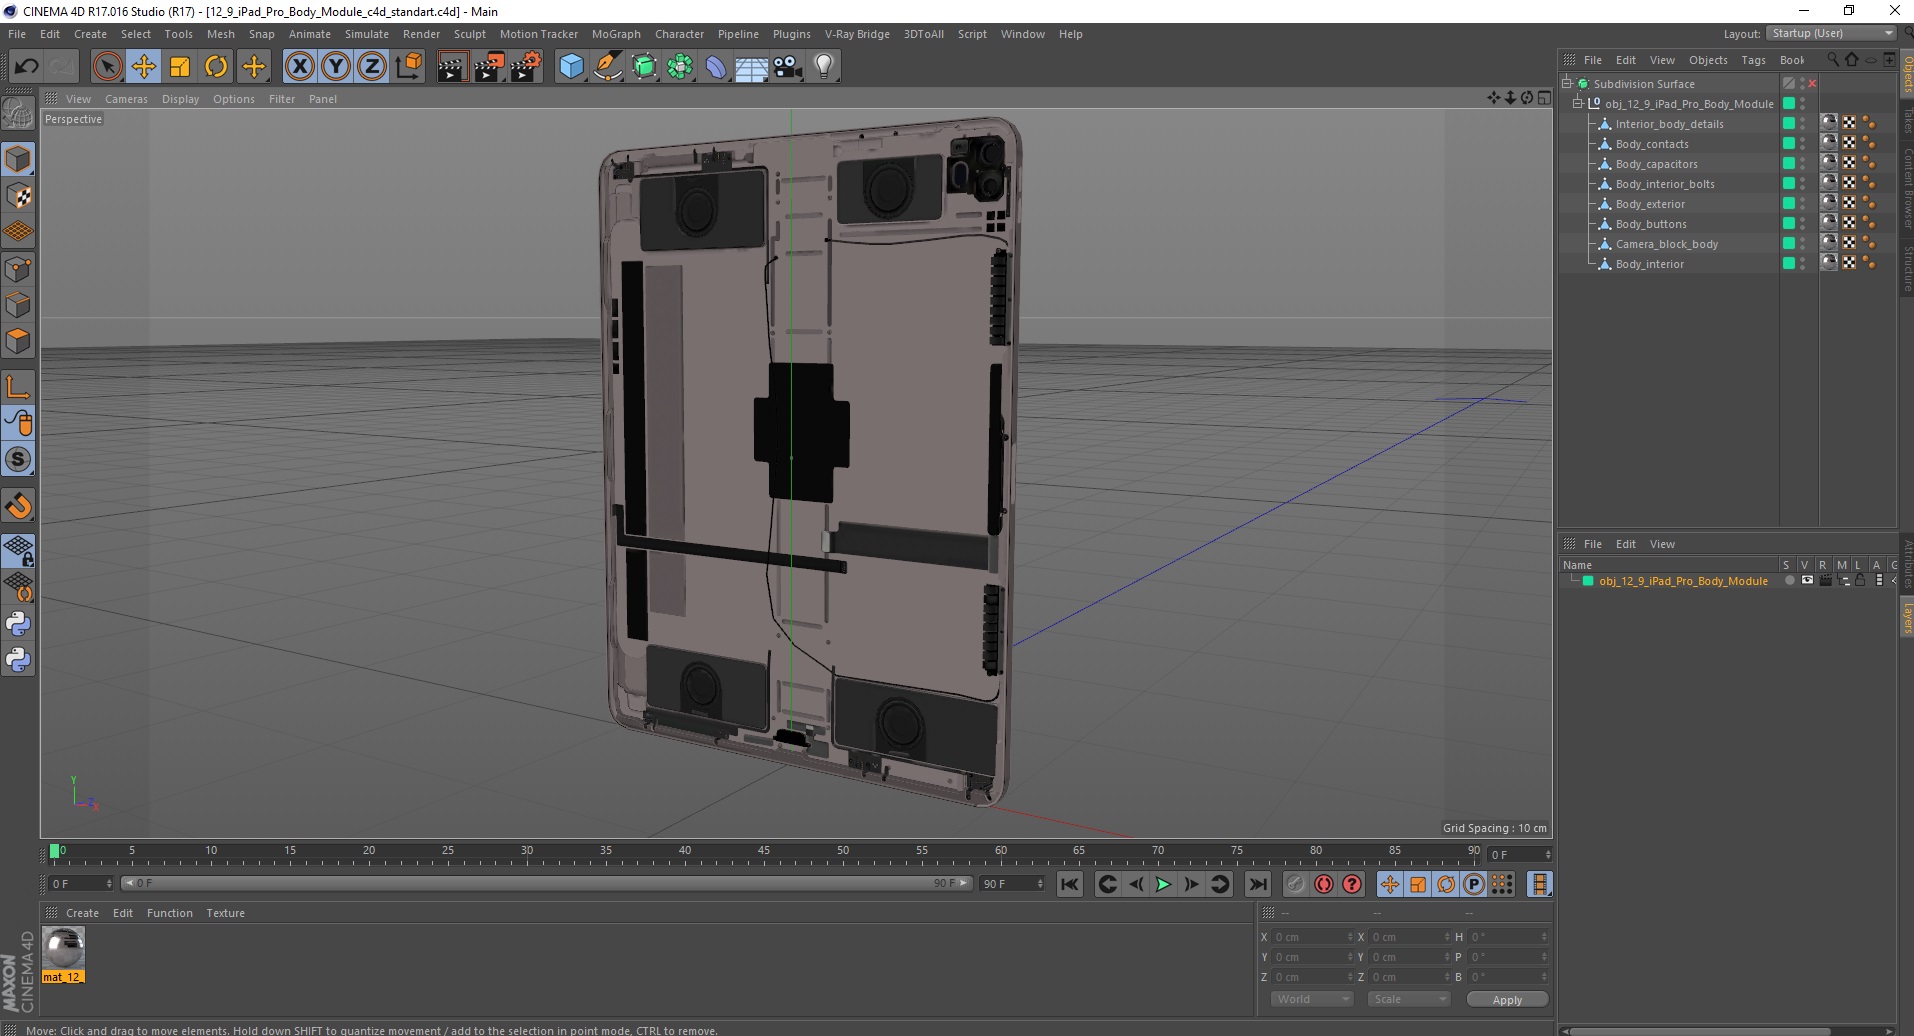Click the Coordinate System icon

pos(408,67)
